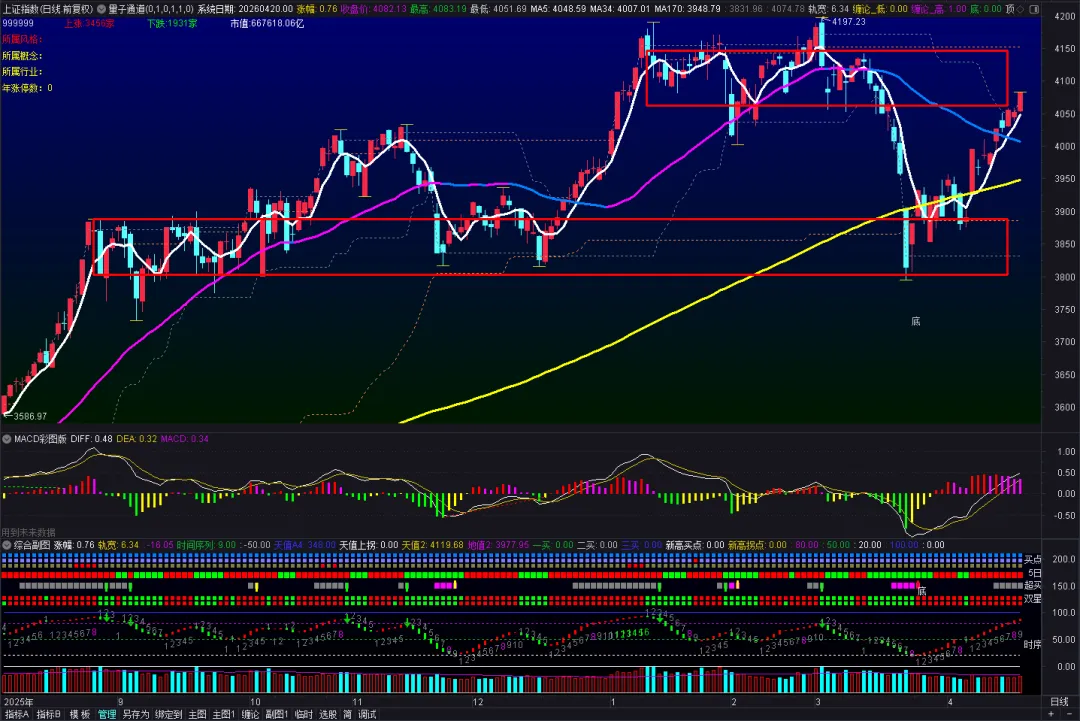
Task: Open the 副图1 tab
Action: (x=277, y=715)
